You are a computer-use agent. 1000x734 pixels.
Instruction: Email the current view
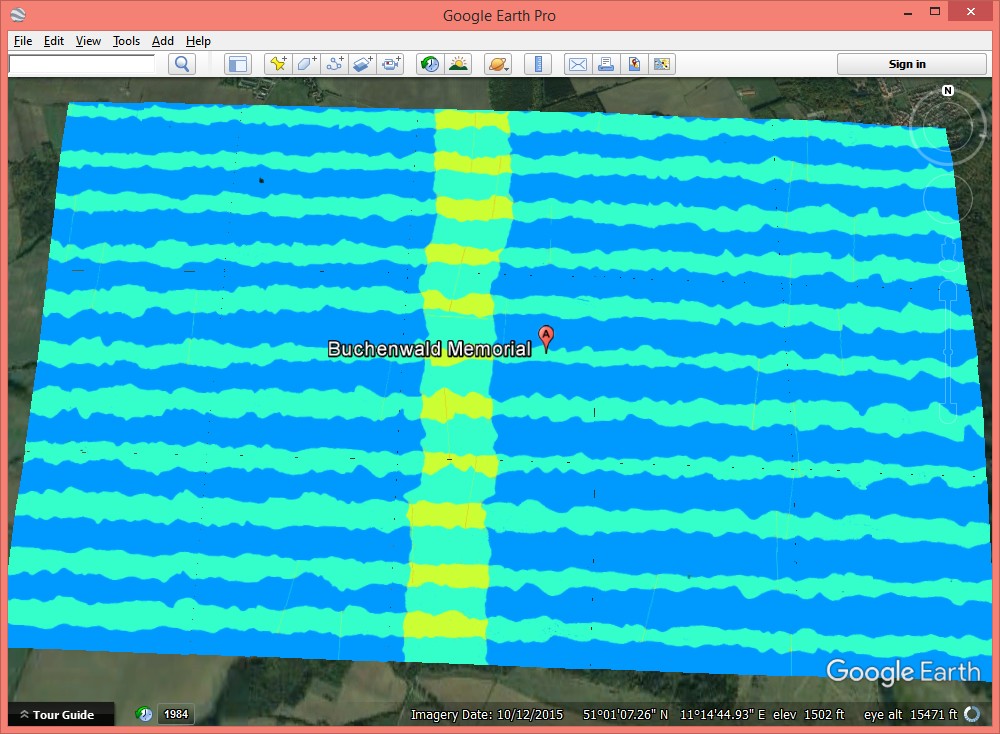pos(577,64)
